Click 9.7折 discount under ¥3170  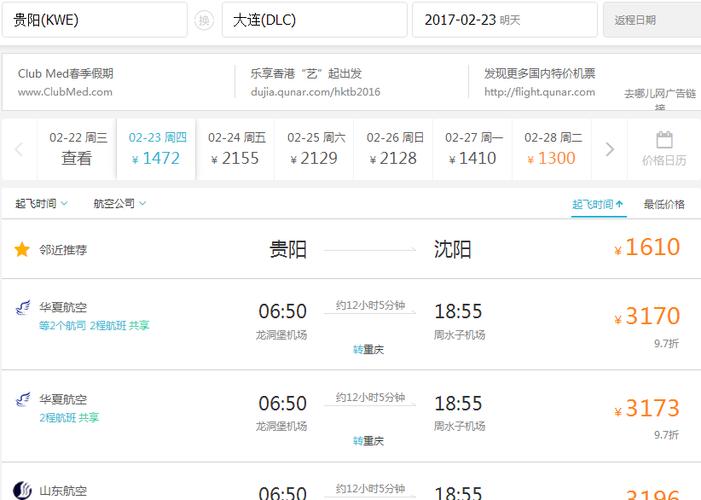667,343
